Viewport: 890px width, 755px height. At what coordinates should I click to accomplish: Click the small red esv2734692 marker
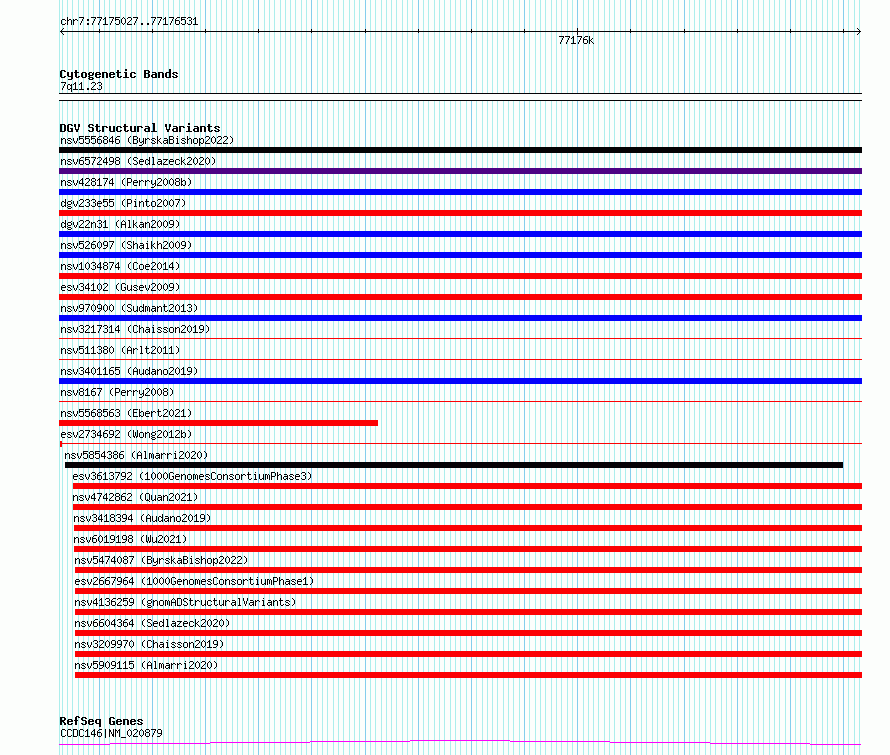(x=61, y=444)
